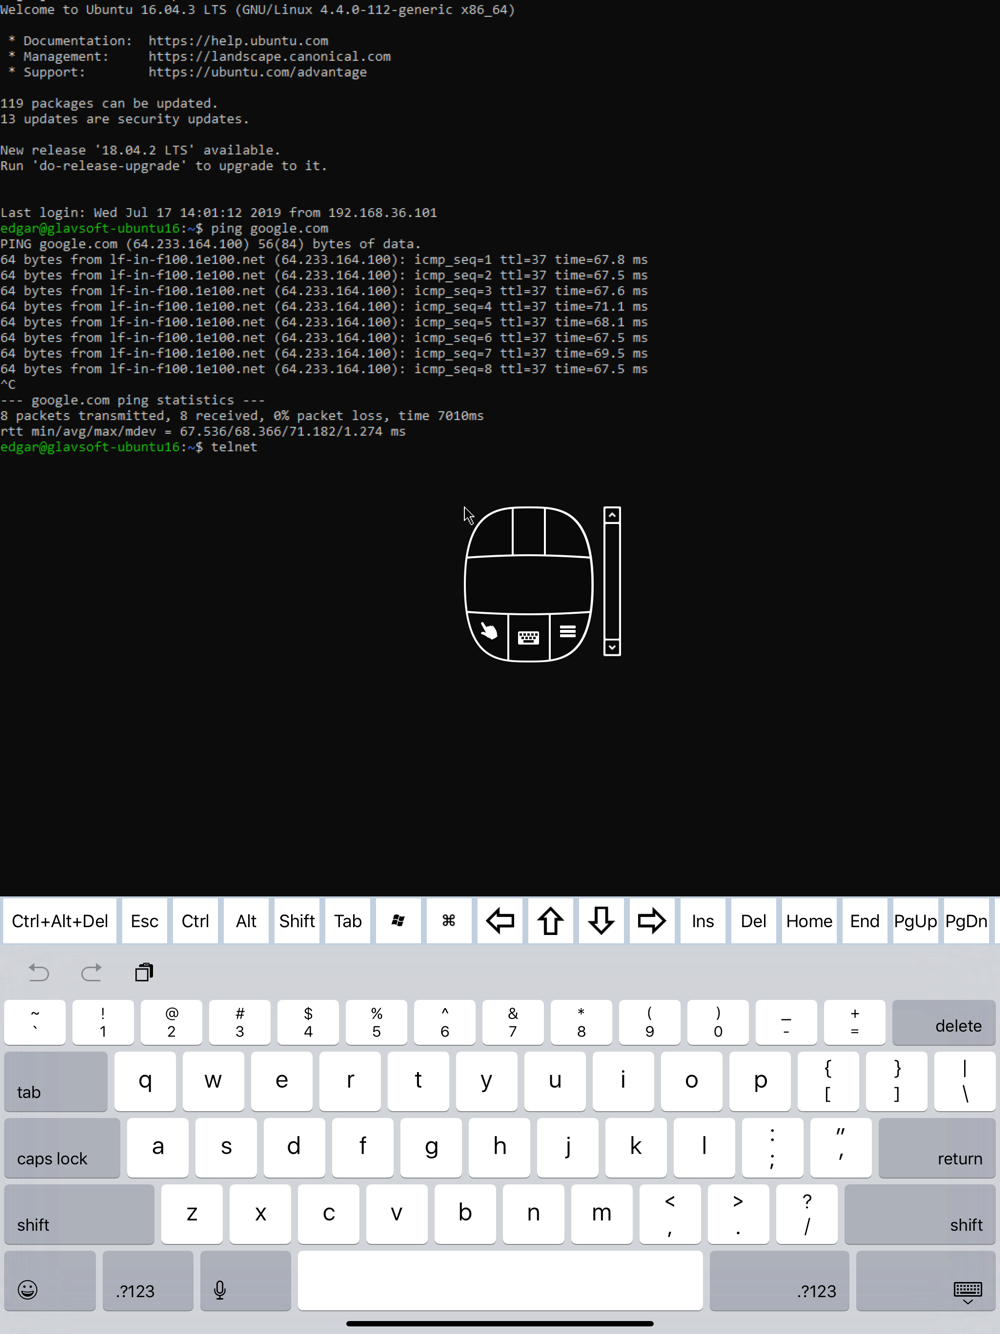Click scroll down arrow on virtual scroll bar
This screenshot has width=1000, height=1334.
point(612,647)
